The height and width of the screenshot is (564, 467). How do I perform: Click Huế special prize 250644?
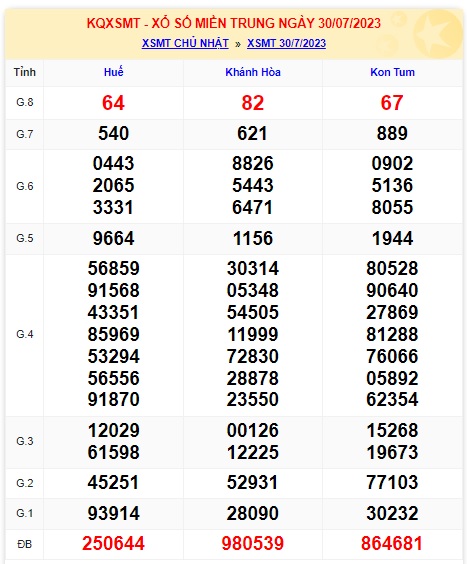point(113,543)
